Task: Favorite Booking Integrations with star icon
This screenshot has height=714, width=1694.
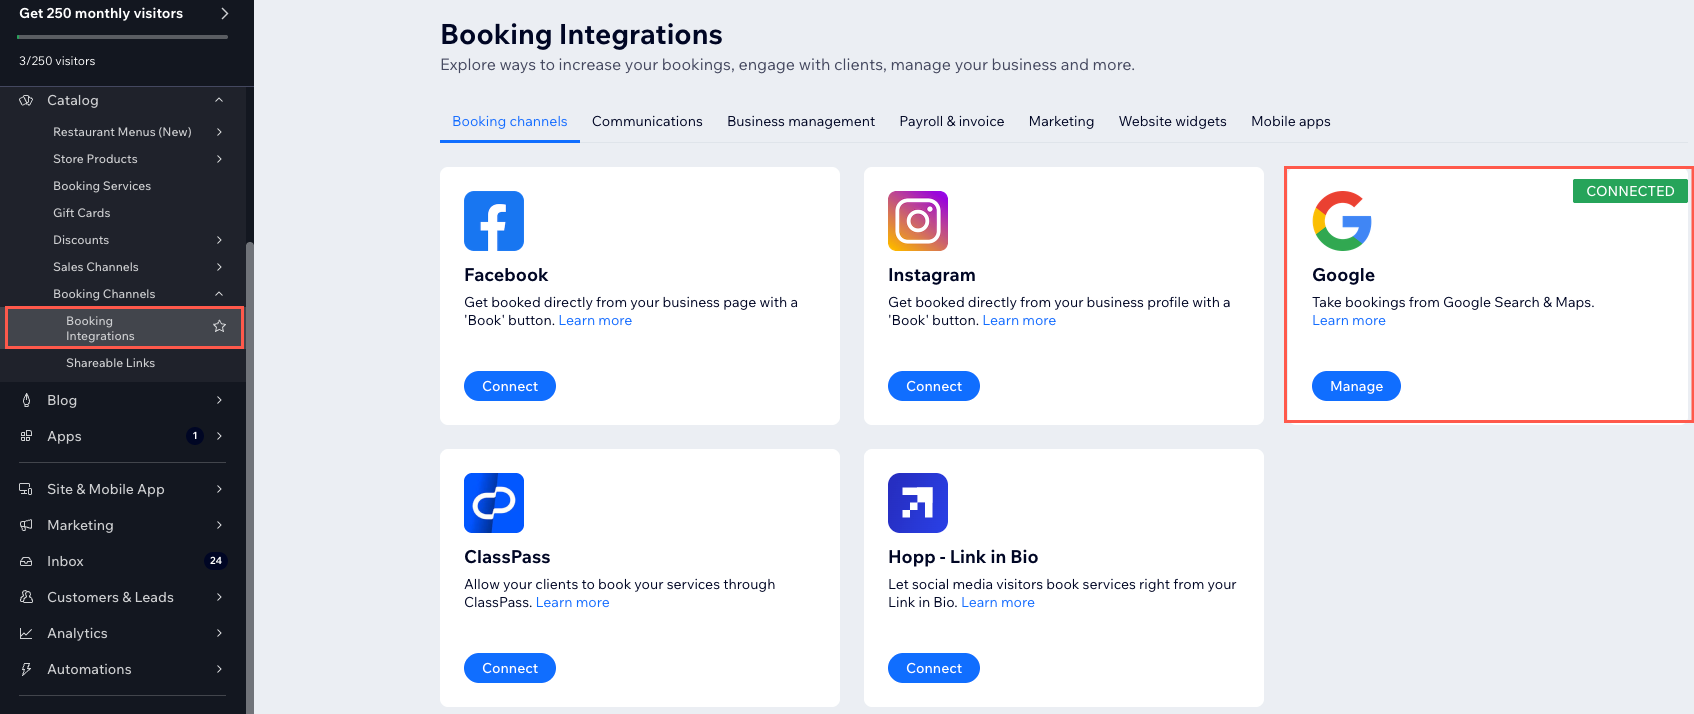Action: tap(220, 327)
